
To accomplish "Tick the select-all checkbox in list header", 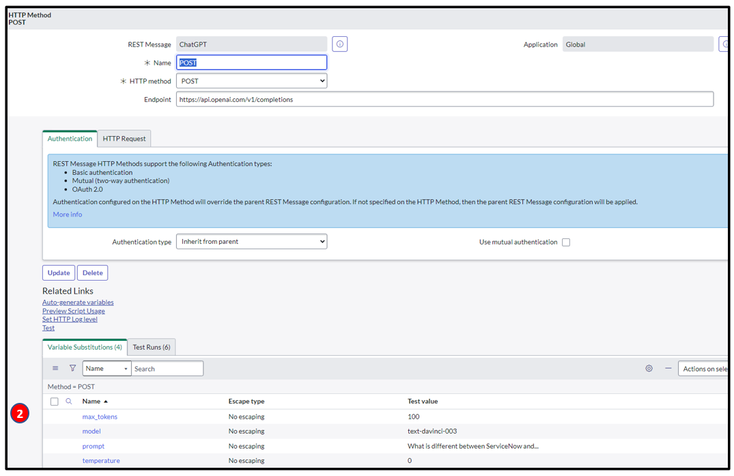I will [x=54, y=402].
